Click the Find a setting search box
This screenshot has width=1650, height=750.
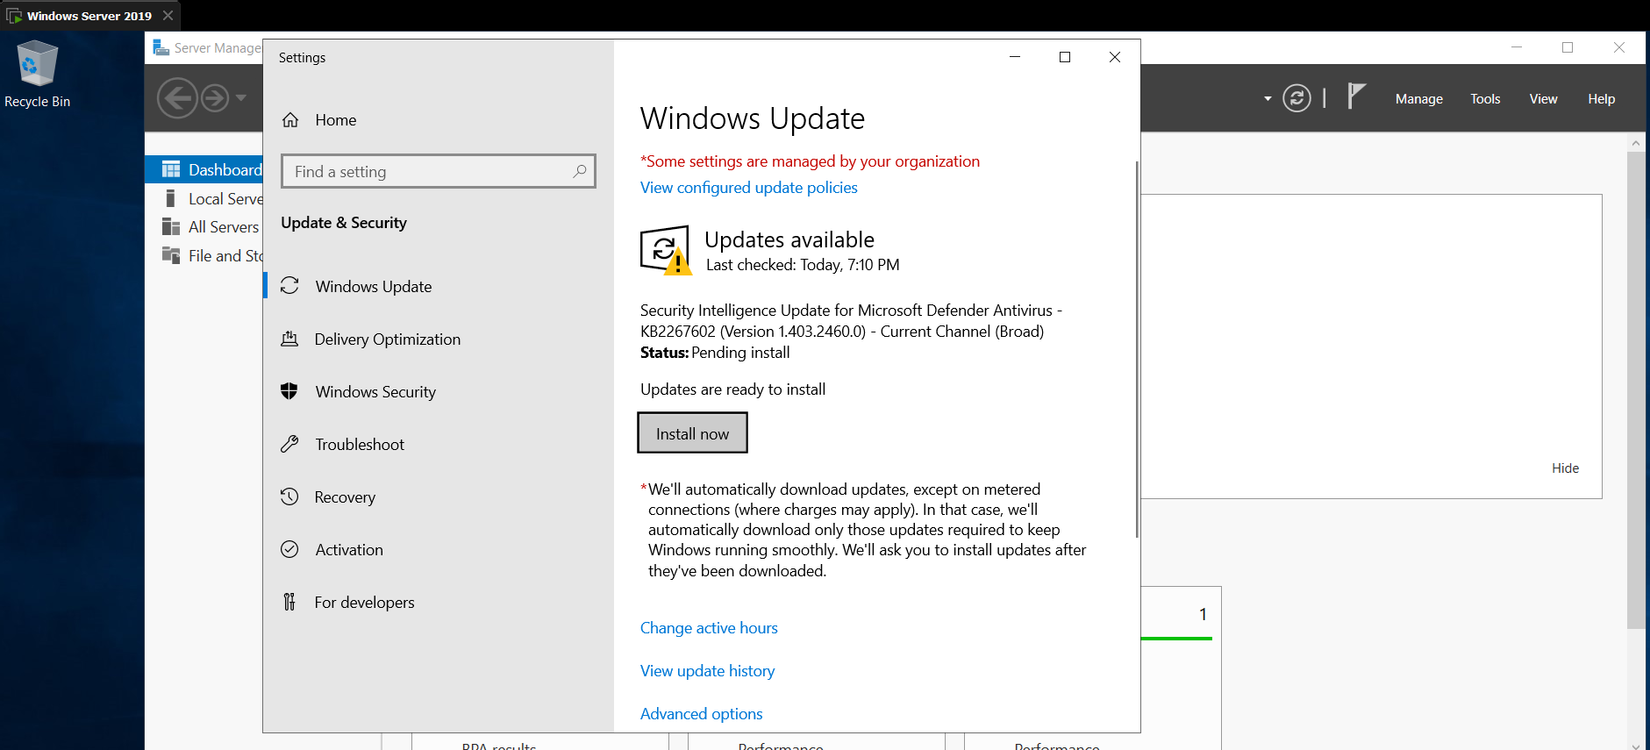438,171
